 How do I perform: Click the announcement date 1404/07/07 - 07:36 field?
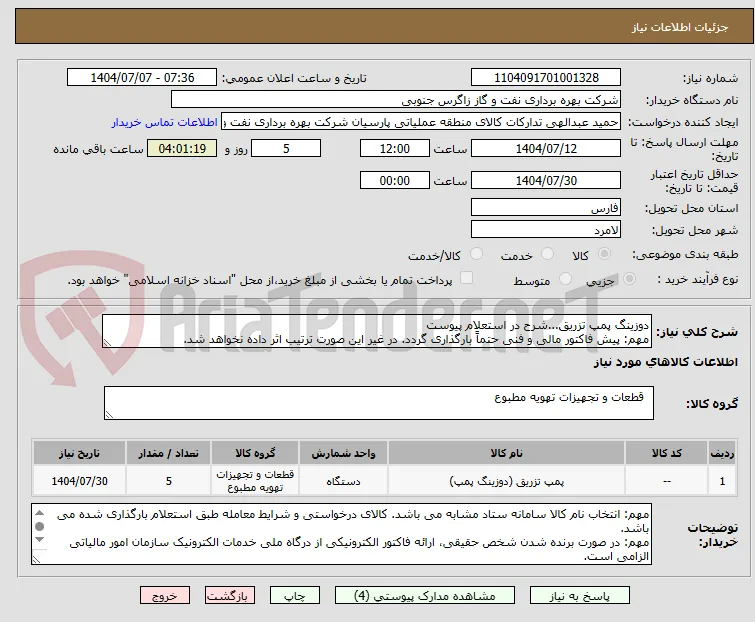pyautogui.click(x=142, y=78)
